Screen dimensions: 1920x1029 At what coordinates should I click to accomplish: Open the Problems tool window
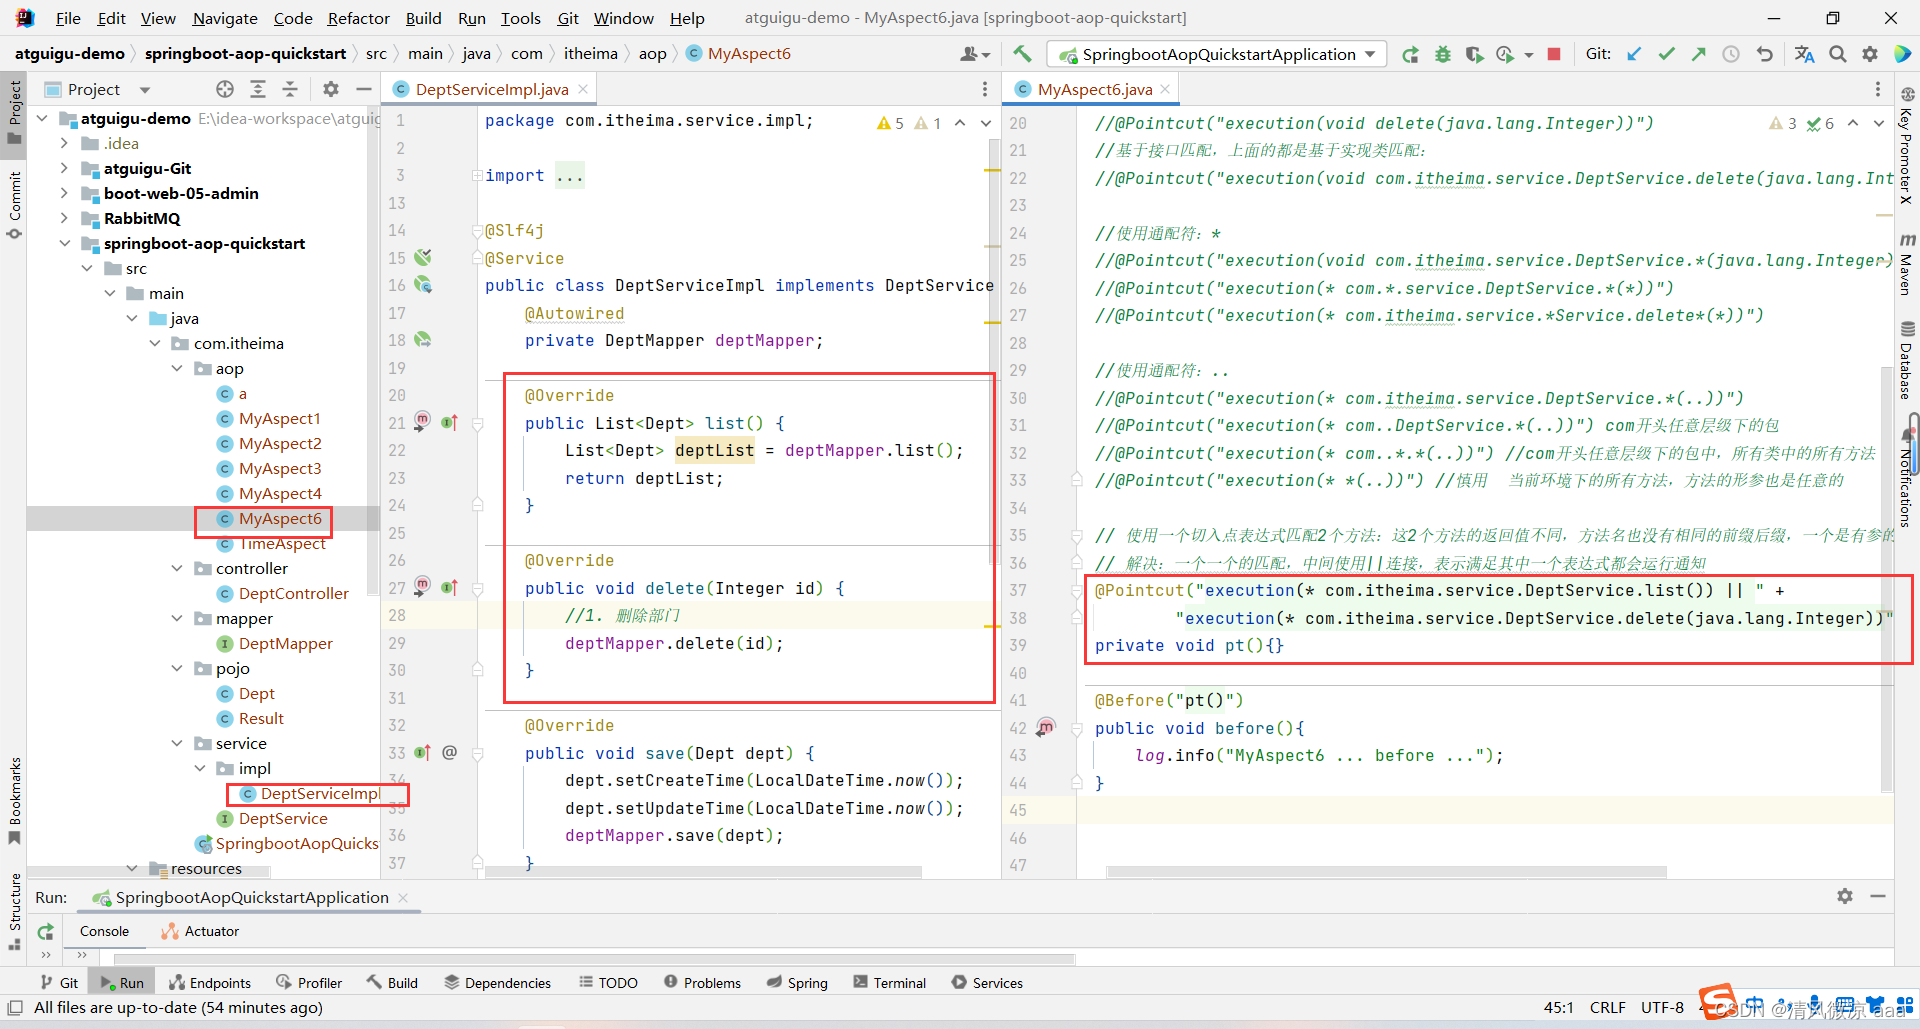(702, 983)
